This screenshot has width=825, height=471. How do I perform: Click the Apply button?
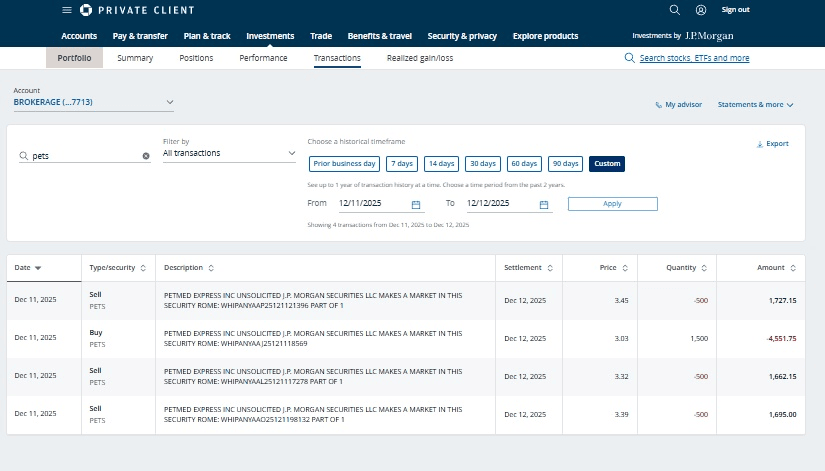[x=612, y=204]
